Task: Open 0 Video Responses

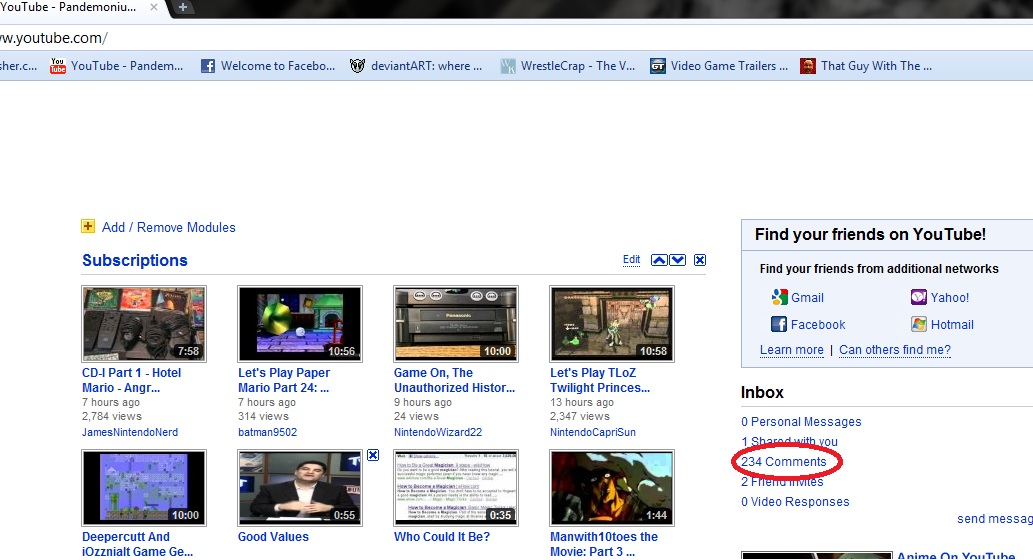Action: [x=795, y=502]
